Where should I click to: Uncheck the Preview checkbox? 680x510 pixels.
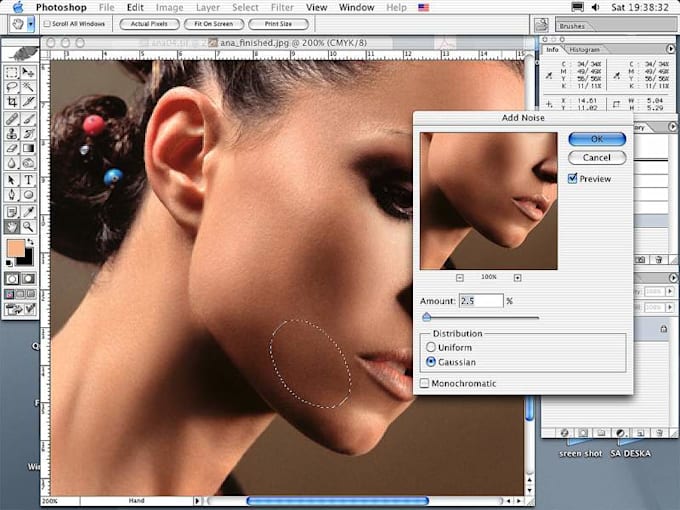point(572,179)
